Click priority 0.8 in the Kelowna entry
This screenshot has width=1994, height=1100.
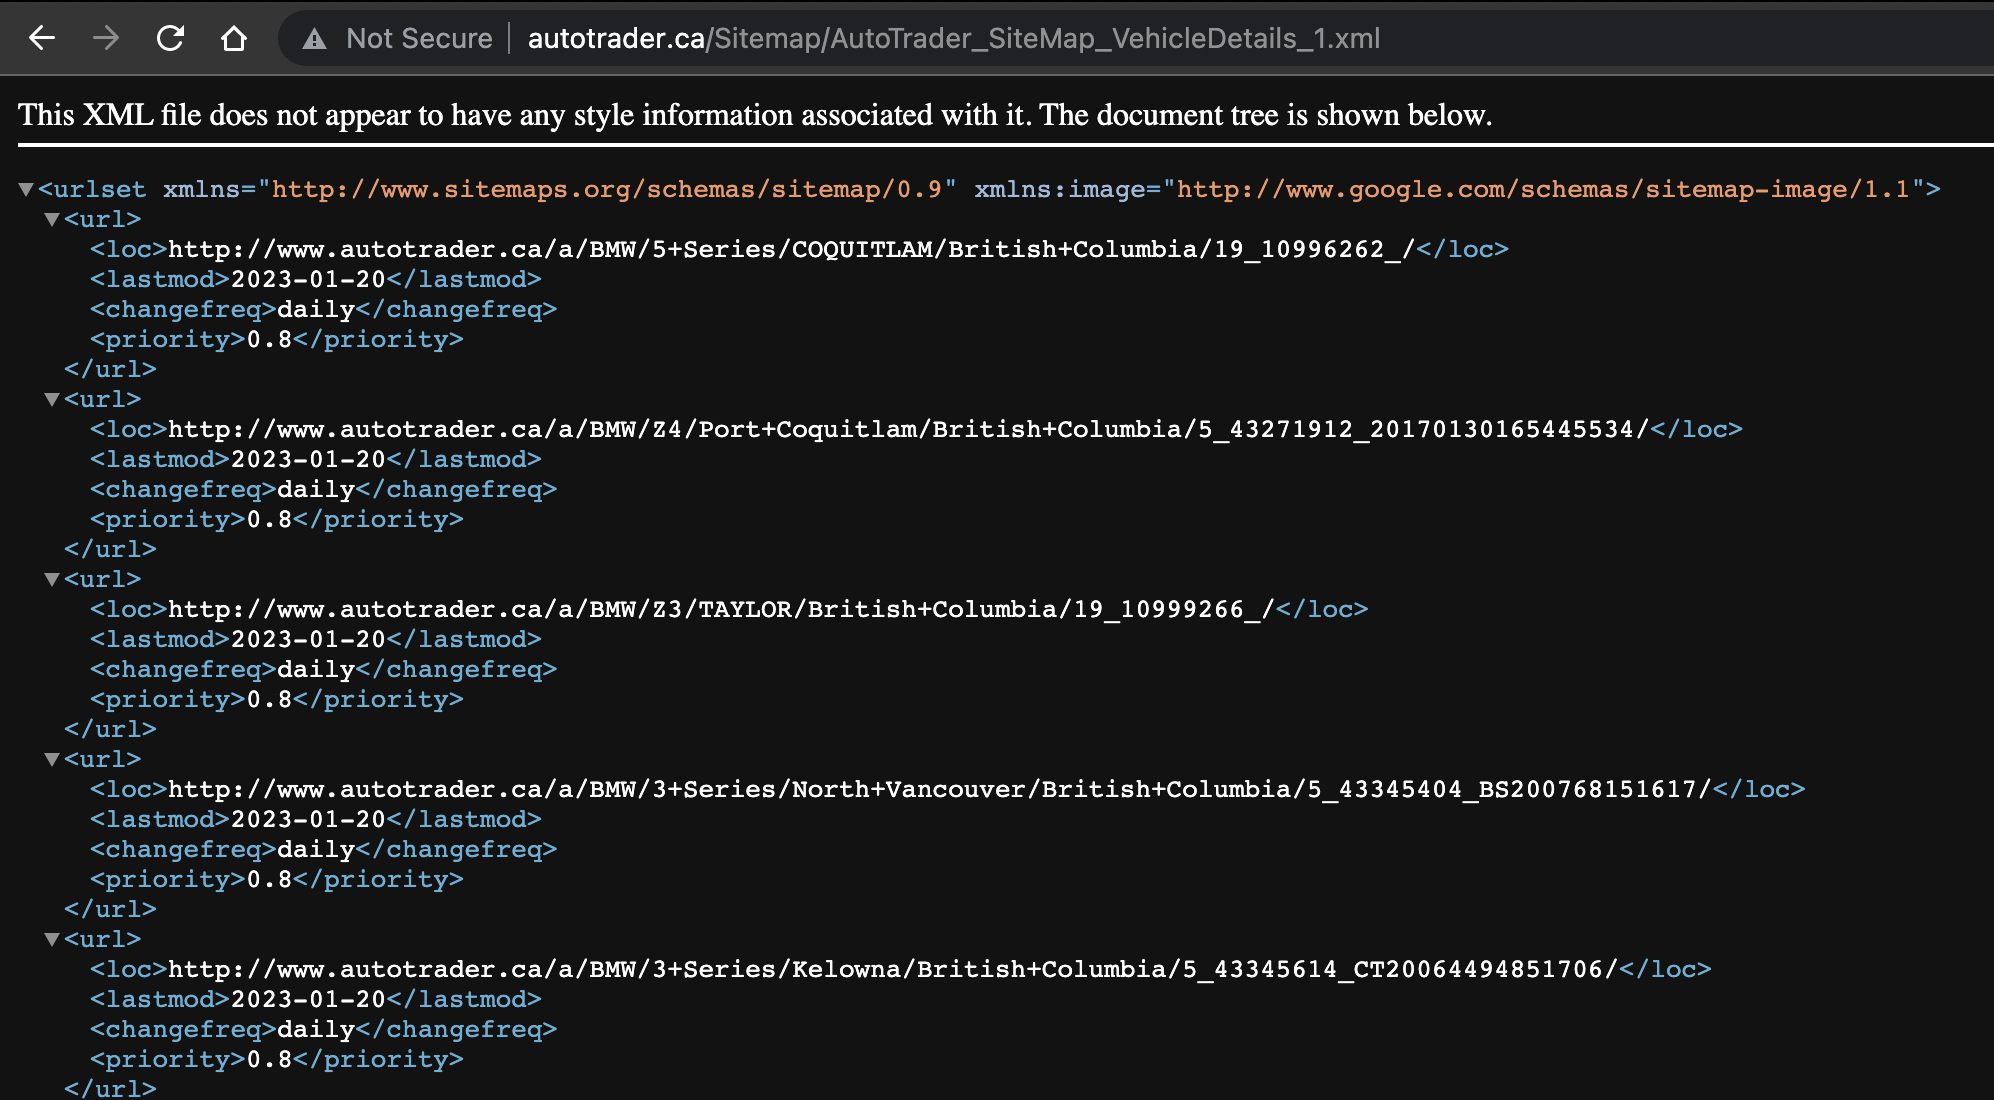pos(269,1059)
